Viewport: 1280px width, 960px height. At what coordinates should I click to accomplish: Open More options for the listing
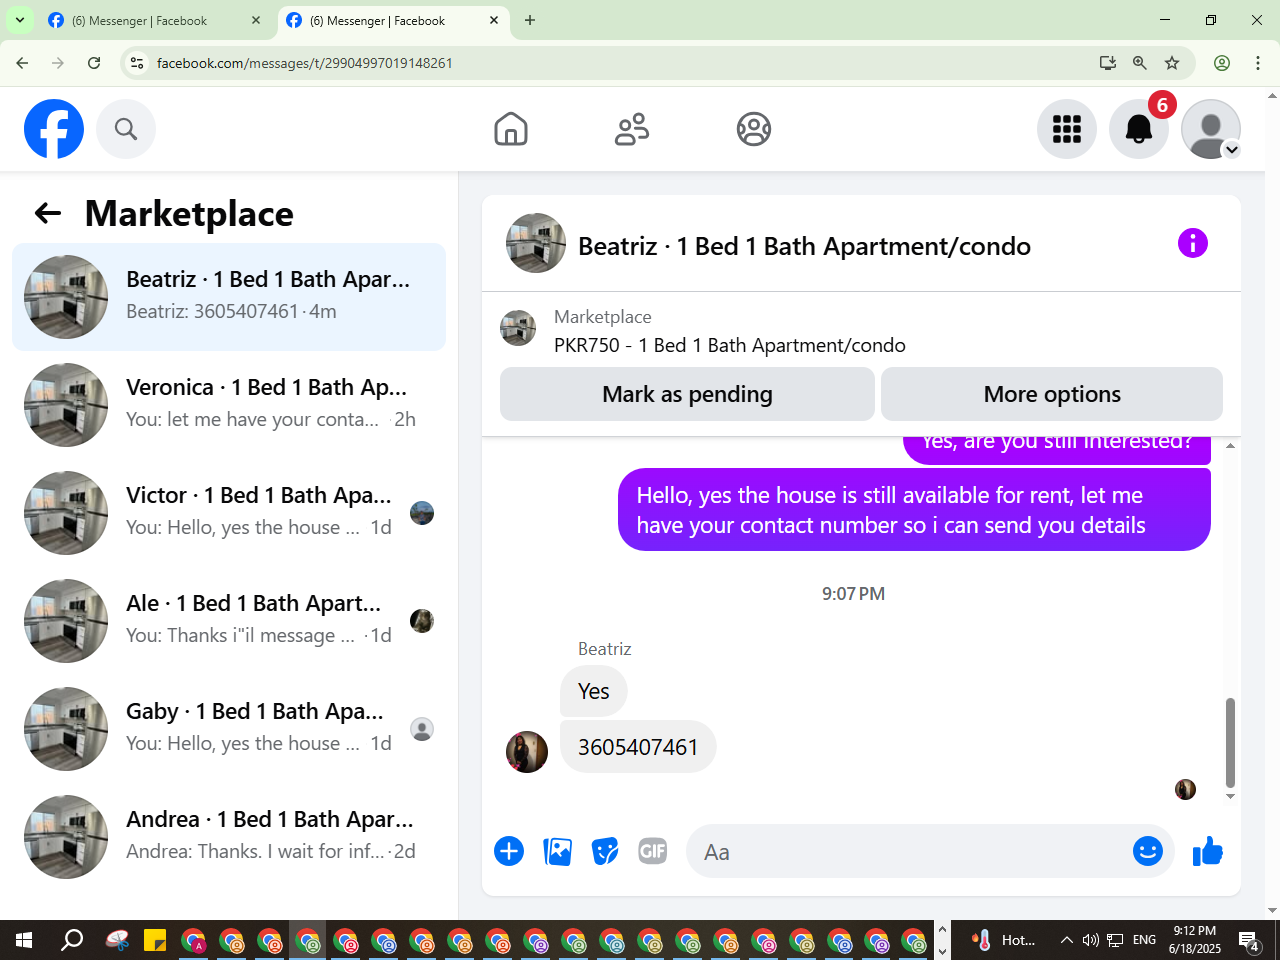coord(1052,394)
